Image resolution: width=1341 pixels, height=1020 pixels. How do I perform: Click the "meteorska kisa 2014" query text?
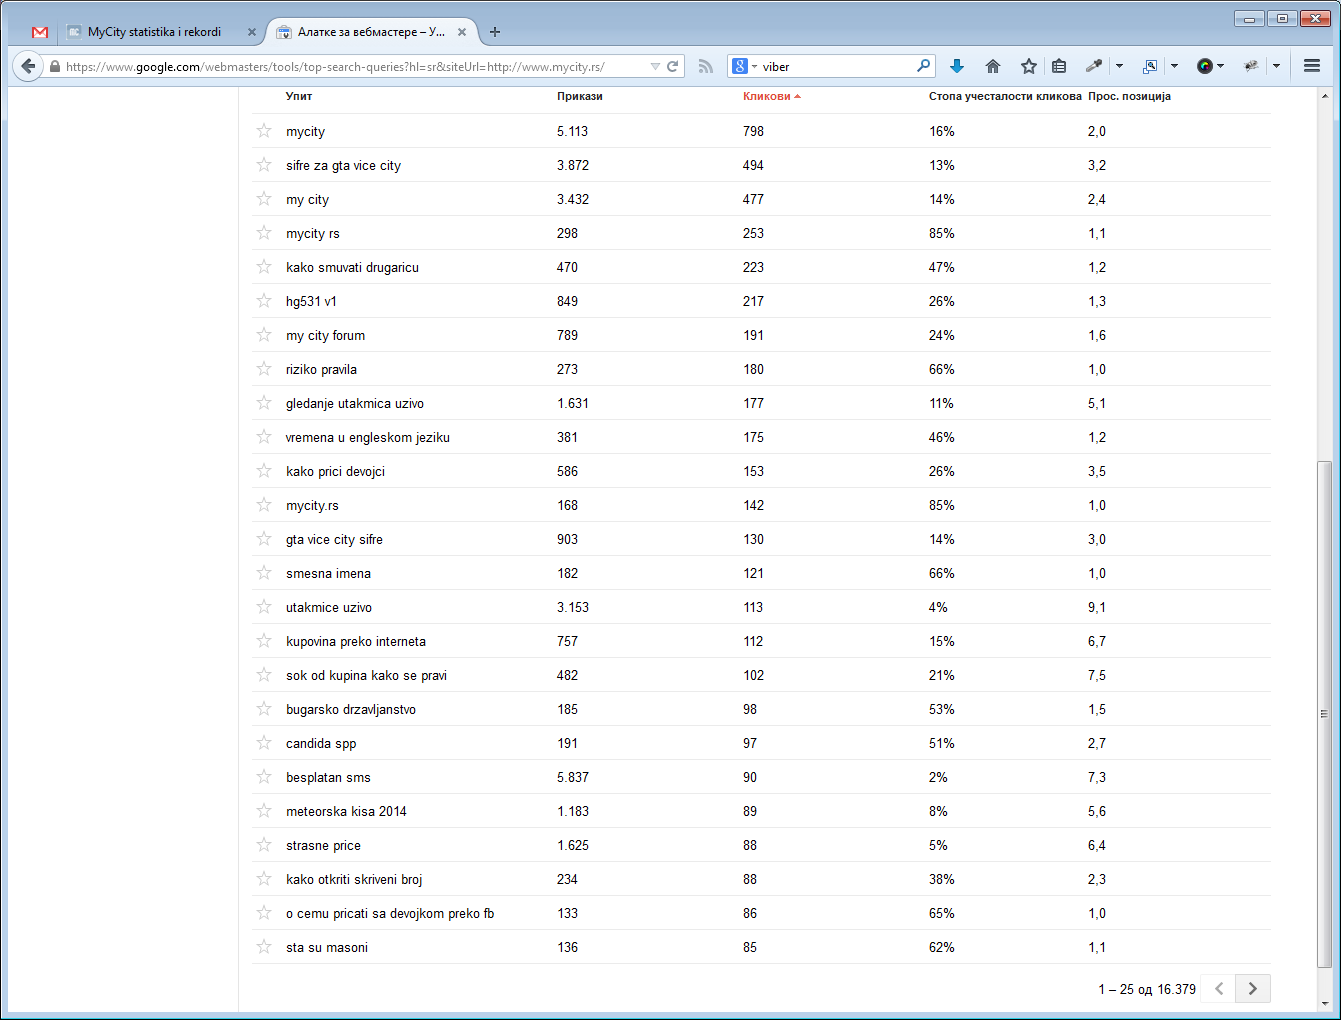click(x=346, y=811)
